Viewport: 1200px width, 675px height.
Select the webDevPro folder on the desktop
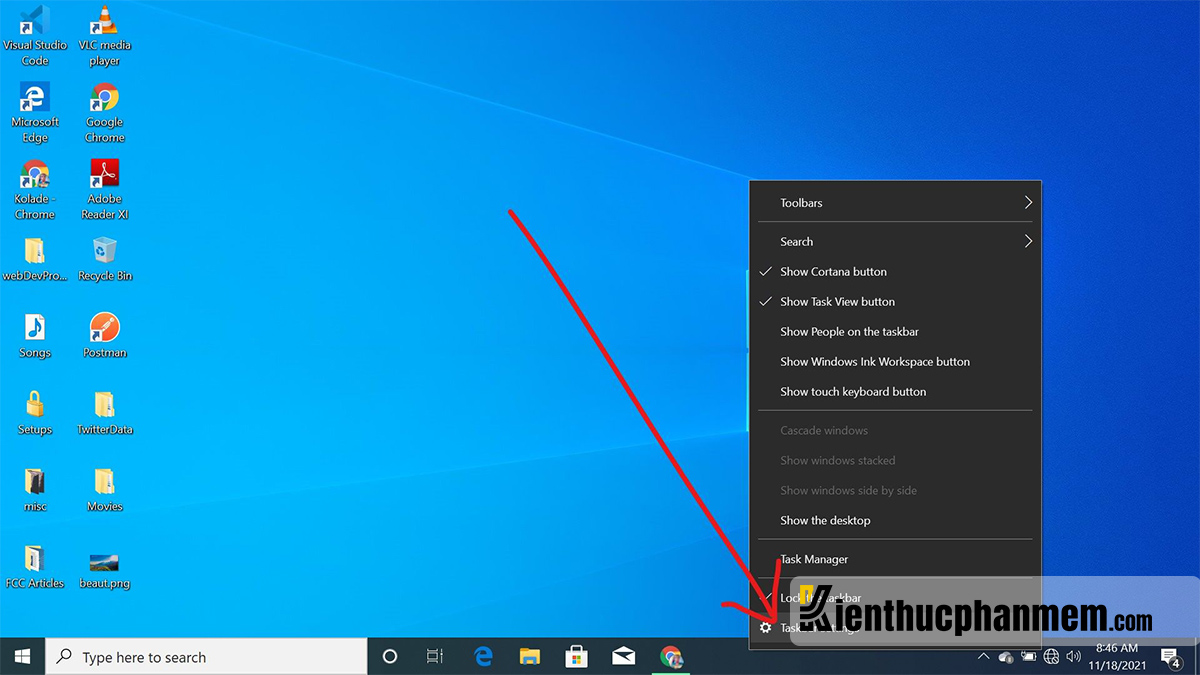[x=35, y=259]
